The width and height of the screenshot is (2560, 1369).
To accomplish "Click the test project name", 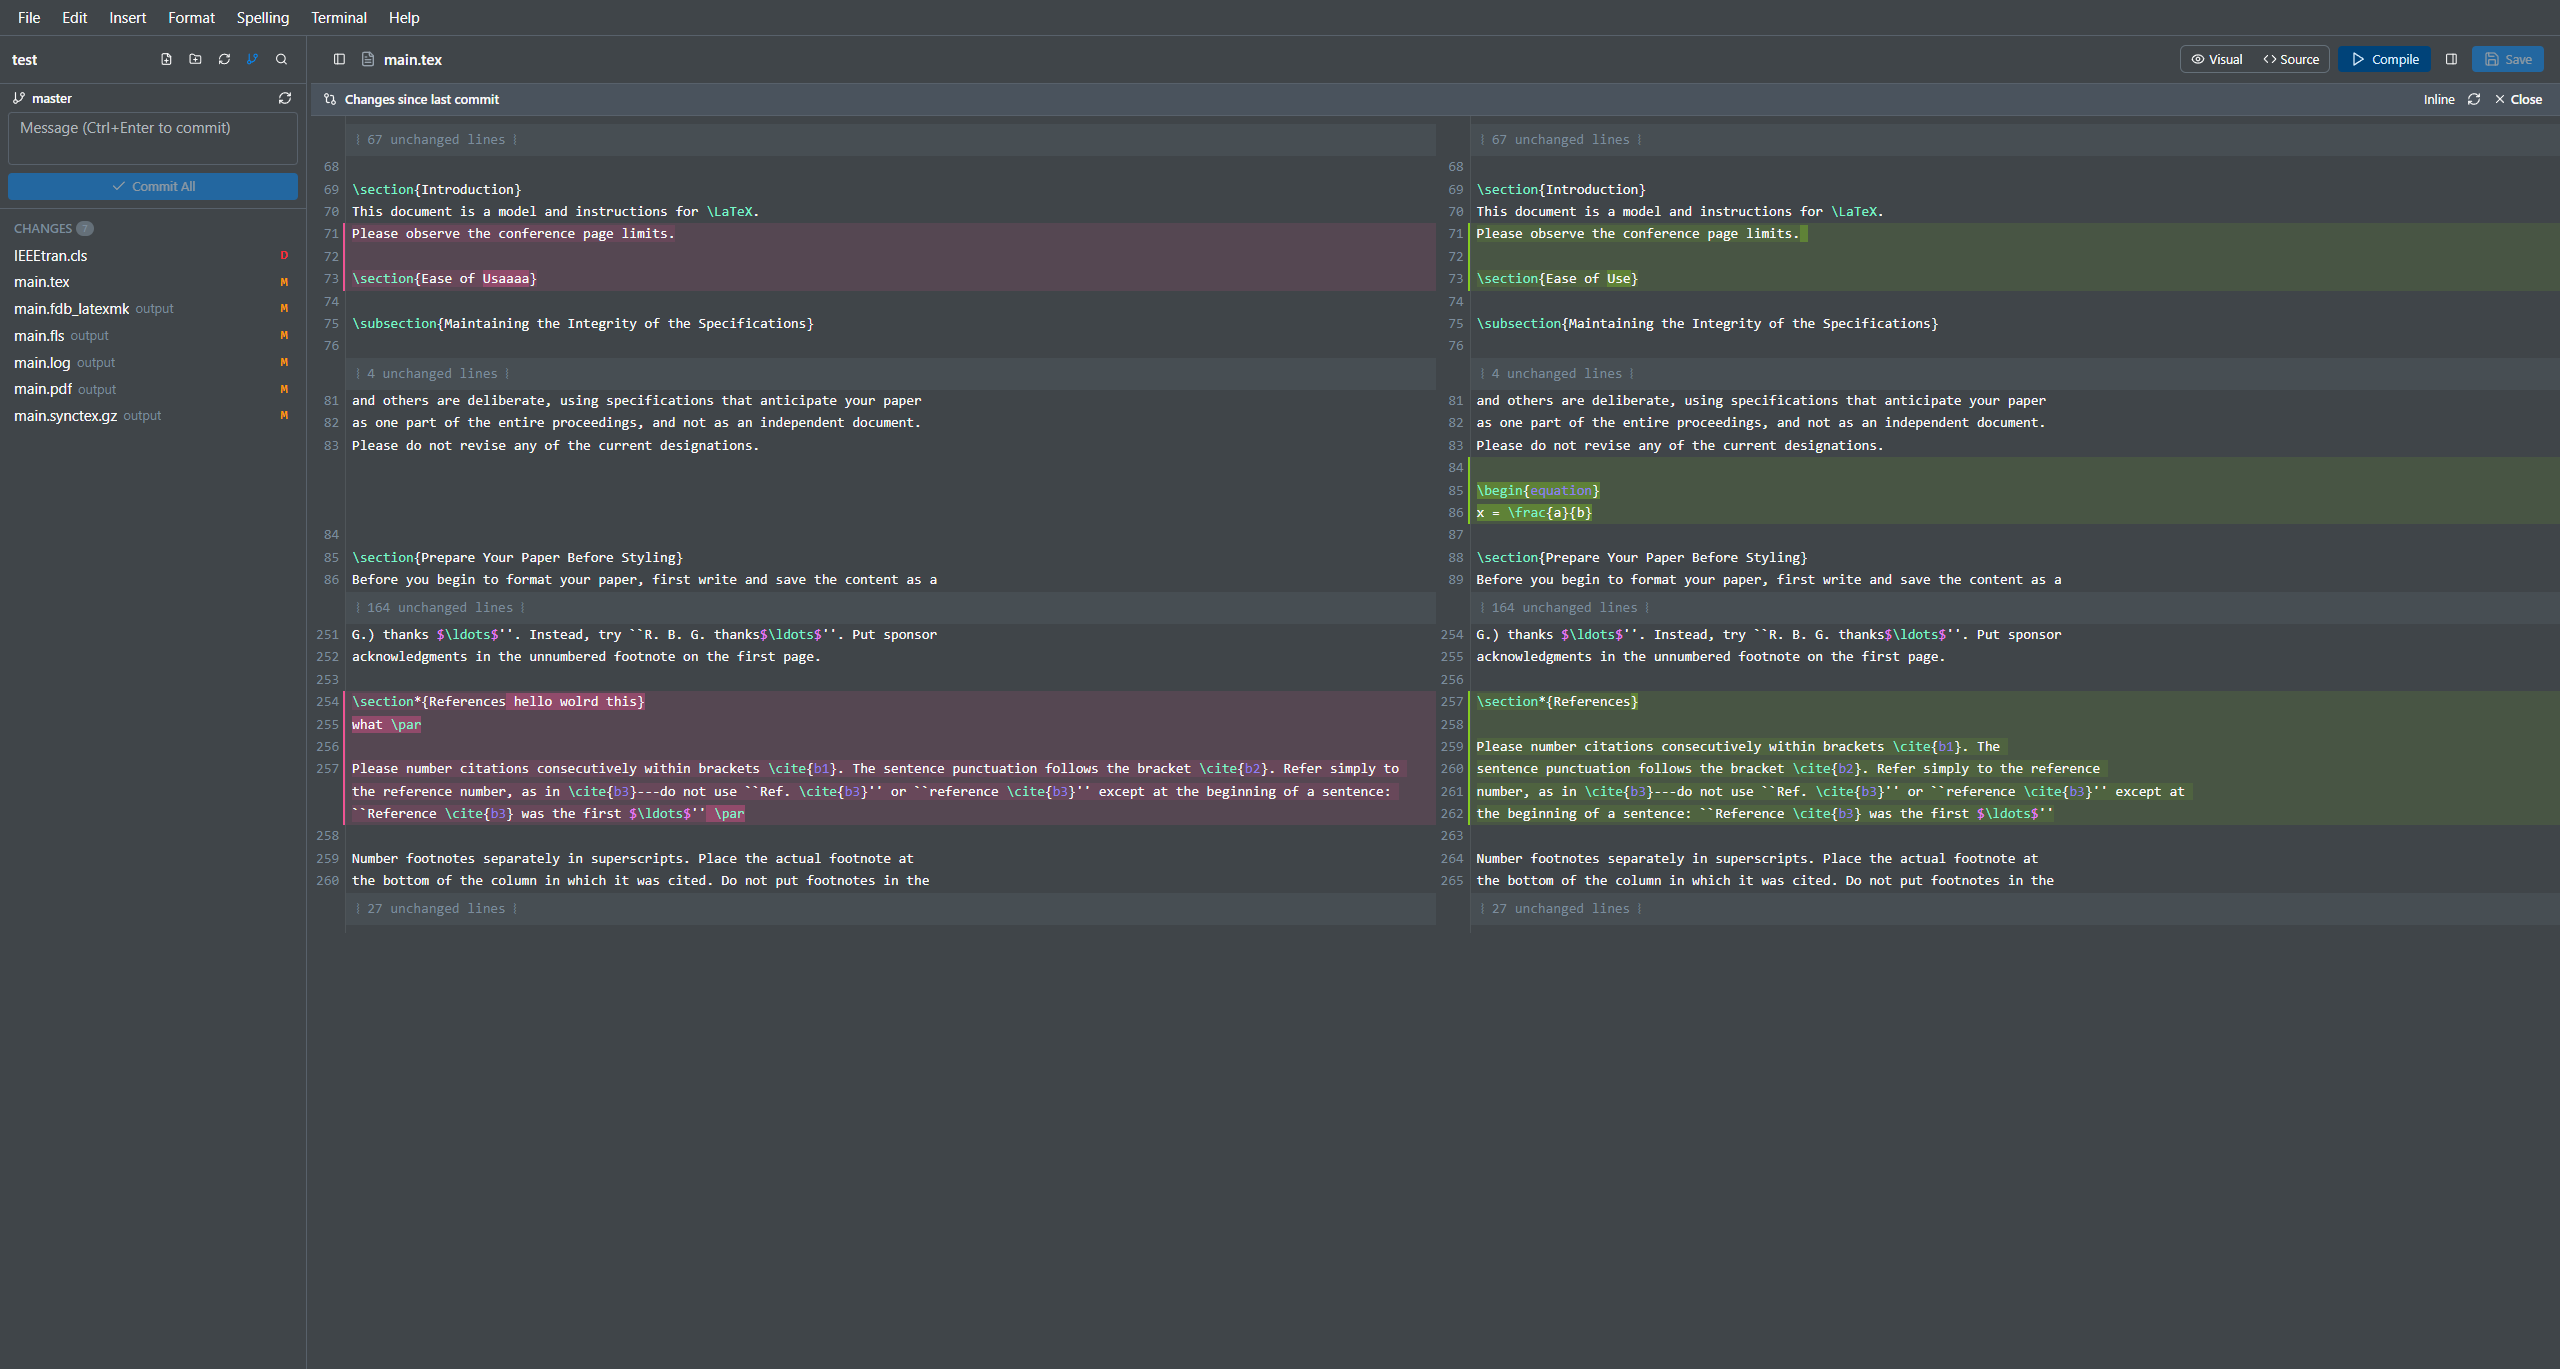I will coord(25,59).
